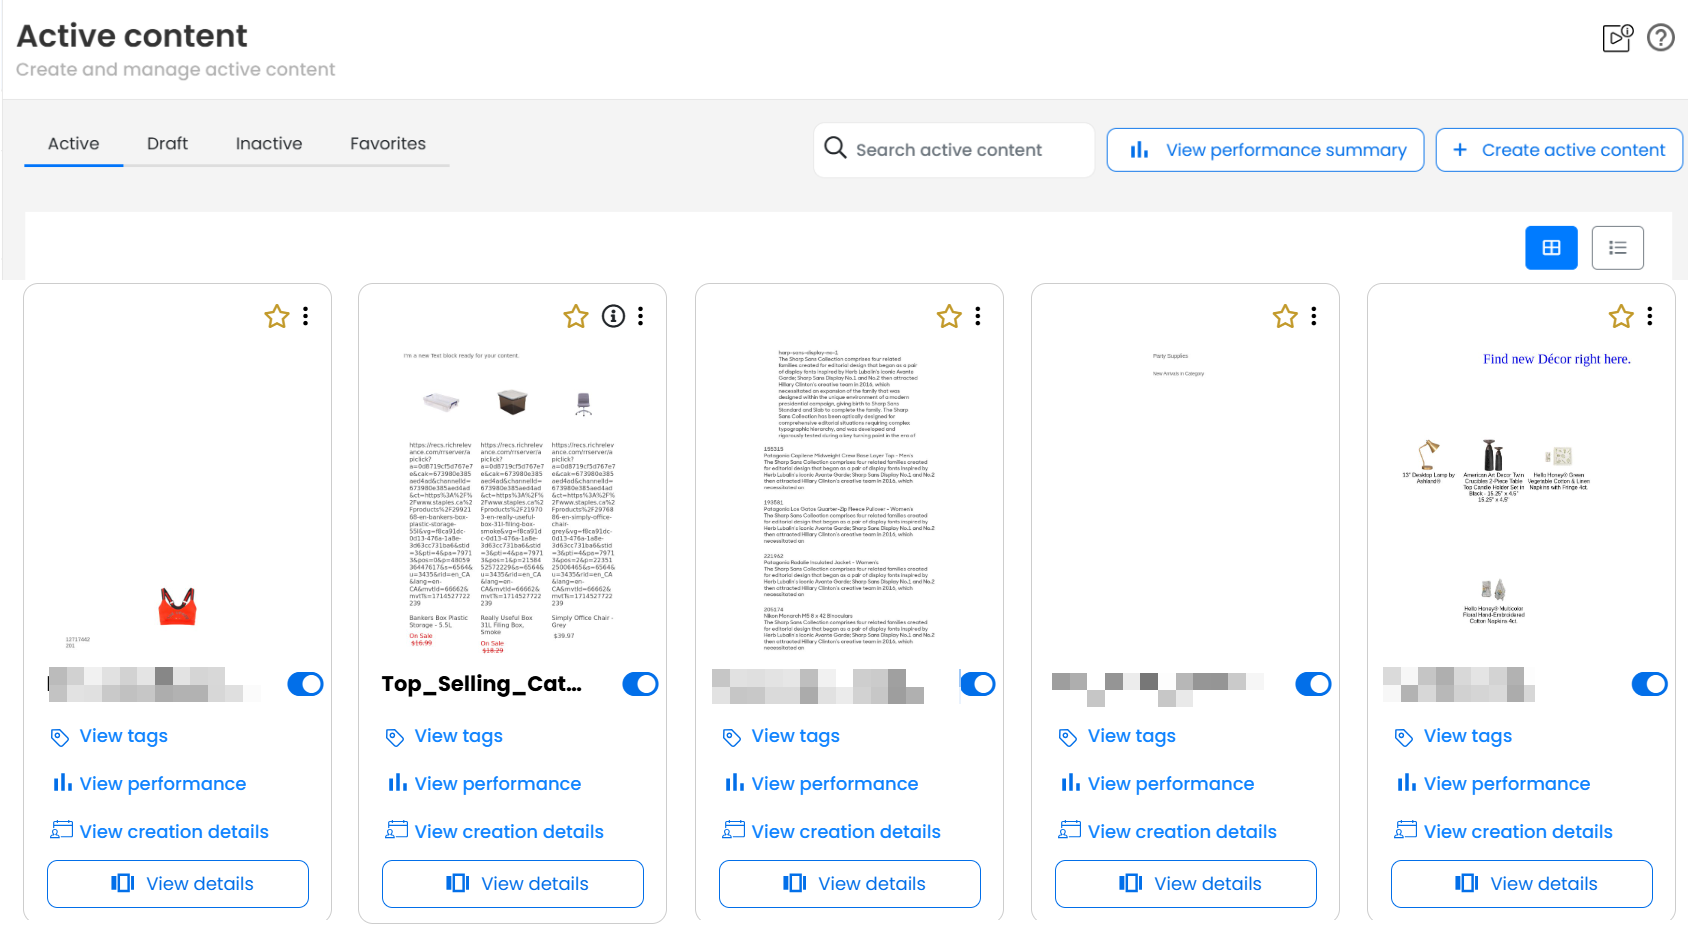Star the Party Supplies card
The height and width of the screenshot is (929, 1688).
[1285, 317]
